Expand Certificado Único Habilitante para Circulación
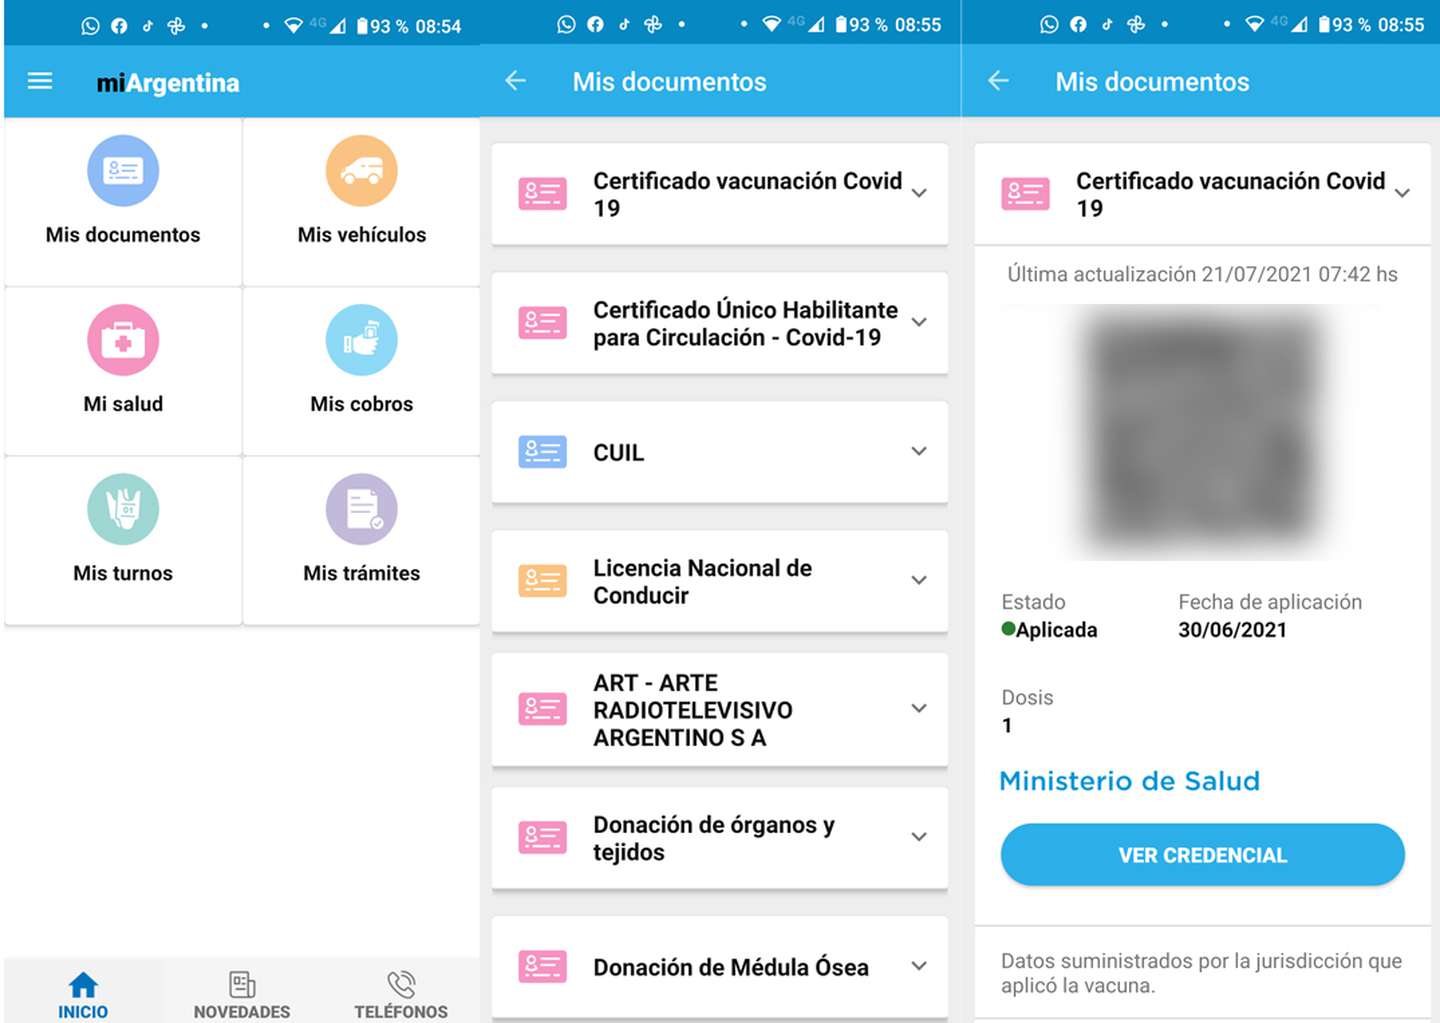 pos(919,322)
